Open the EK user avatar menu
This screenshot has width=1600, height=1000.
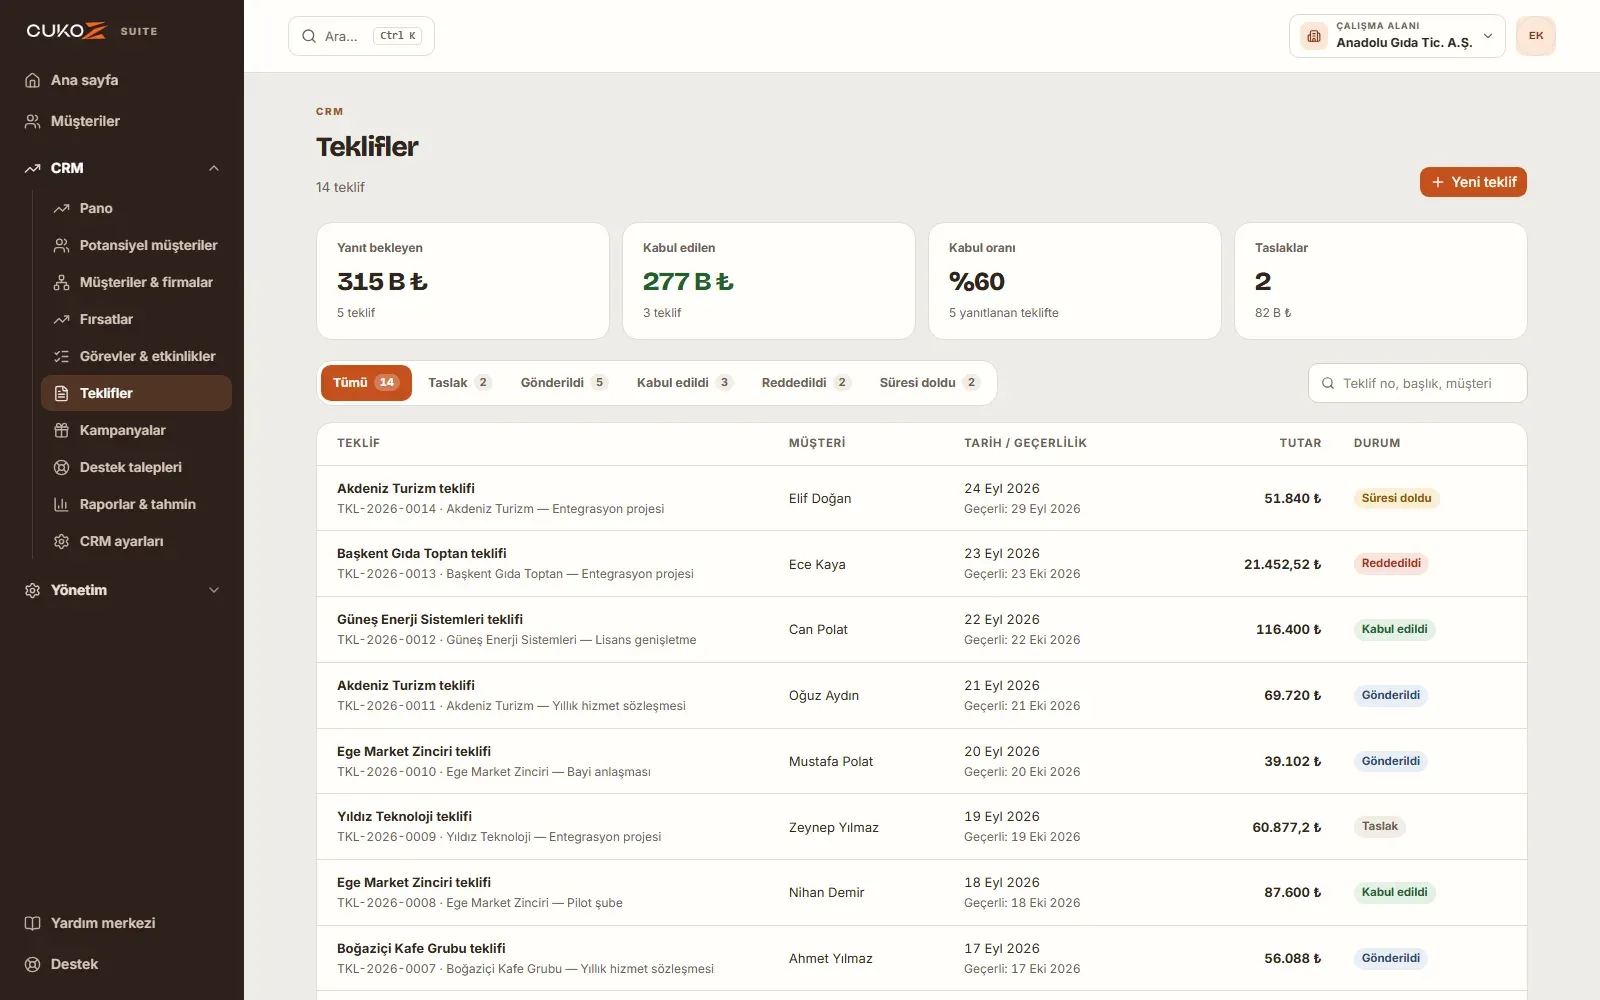point(1536,36)
